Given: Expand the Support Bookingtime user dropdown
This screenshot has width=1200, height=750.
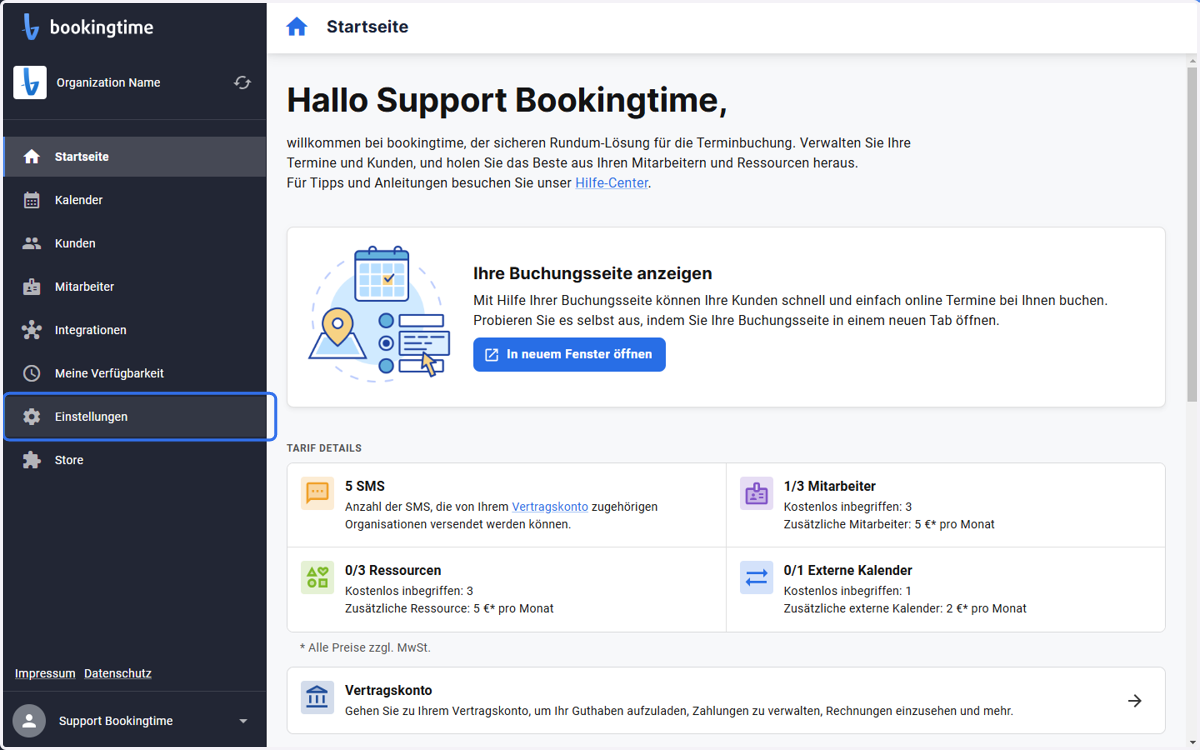Looking at the screenshot, I should [243, 721].
